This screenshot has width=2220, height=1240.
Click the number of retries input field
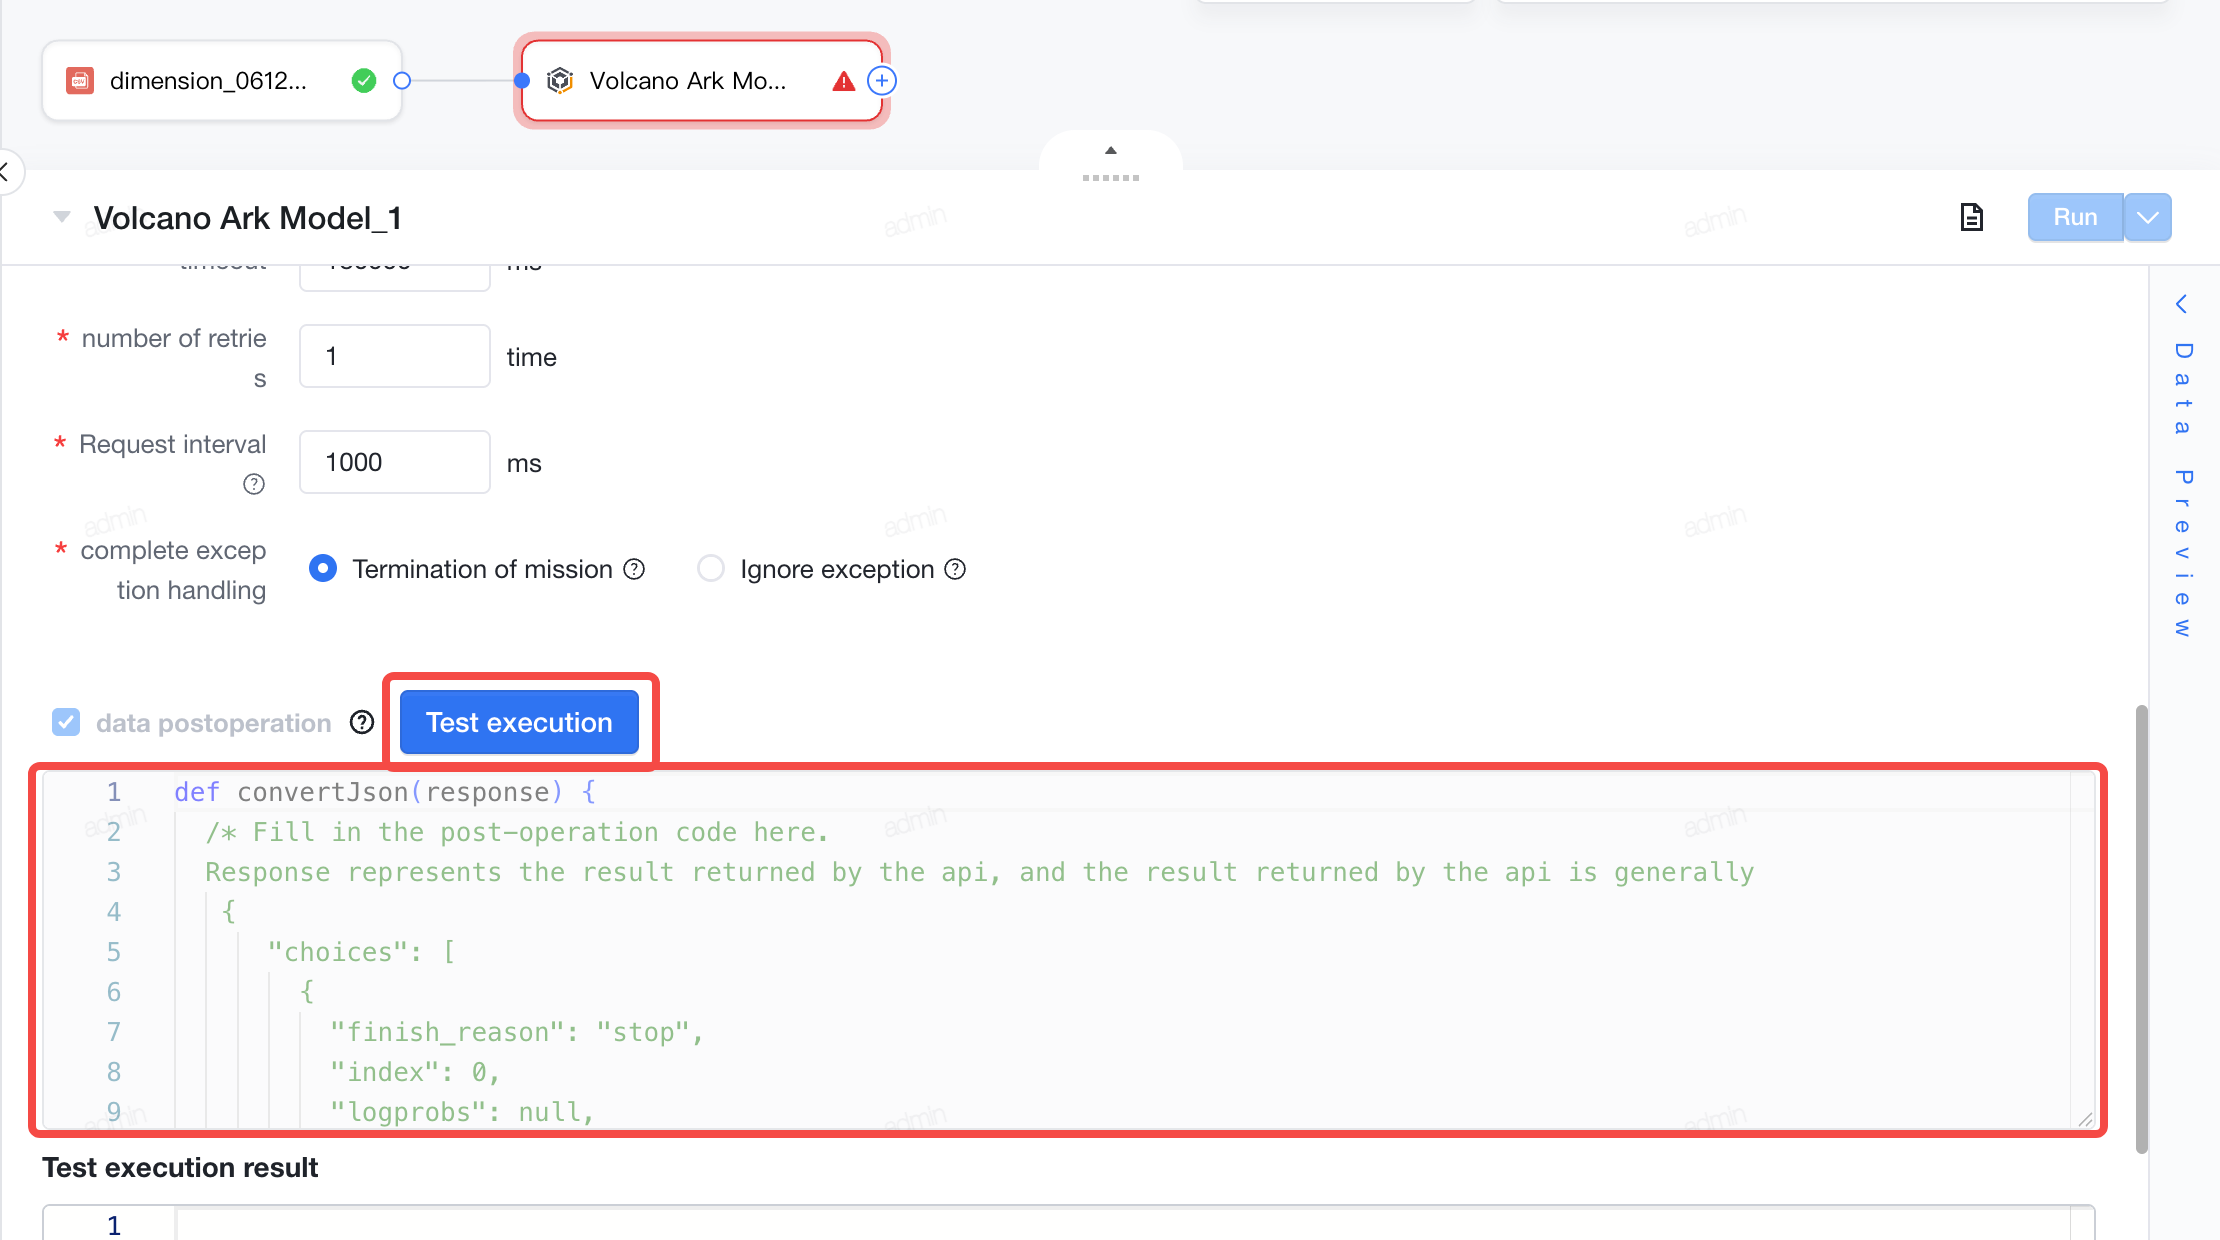click(395, 356)
